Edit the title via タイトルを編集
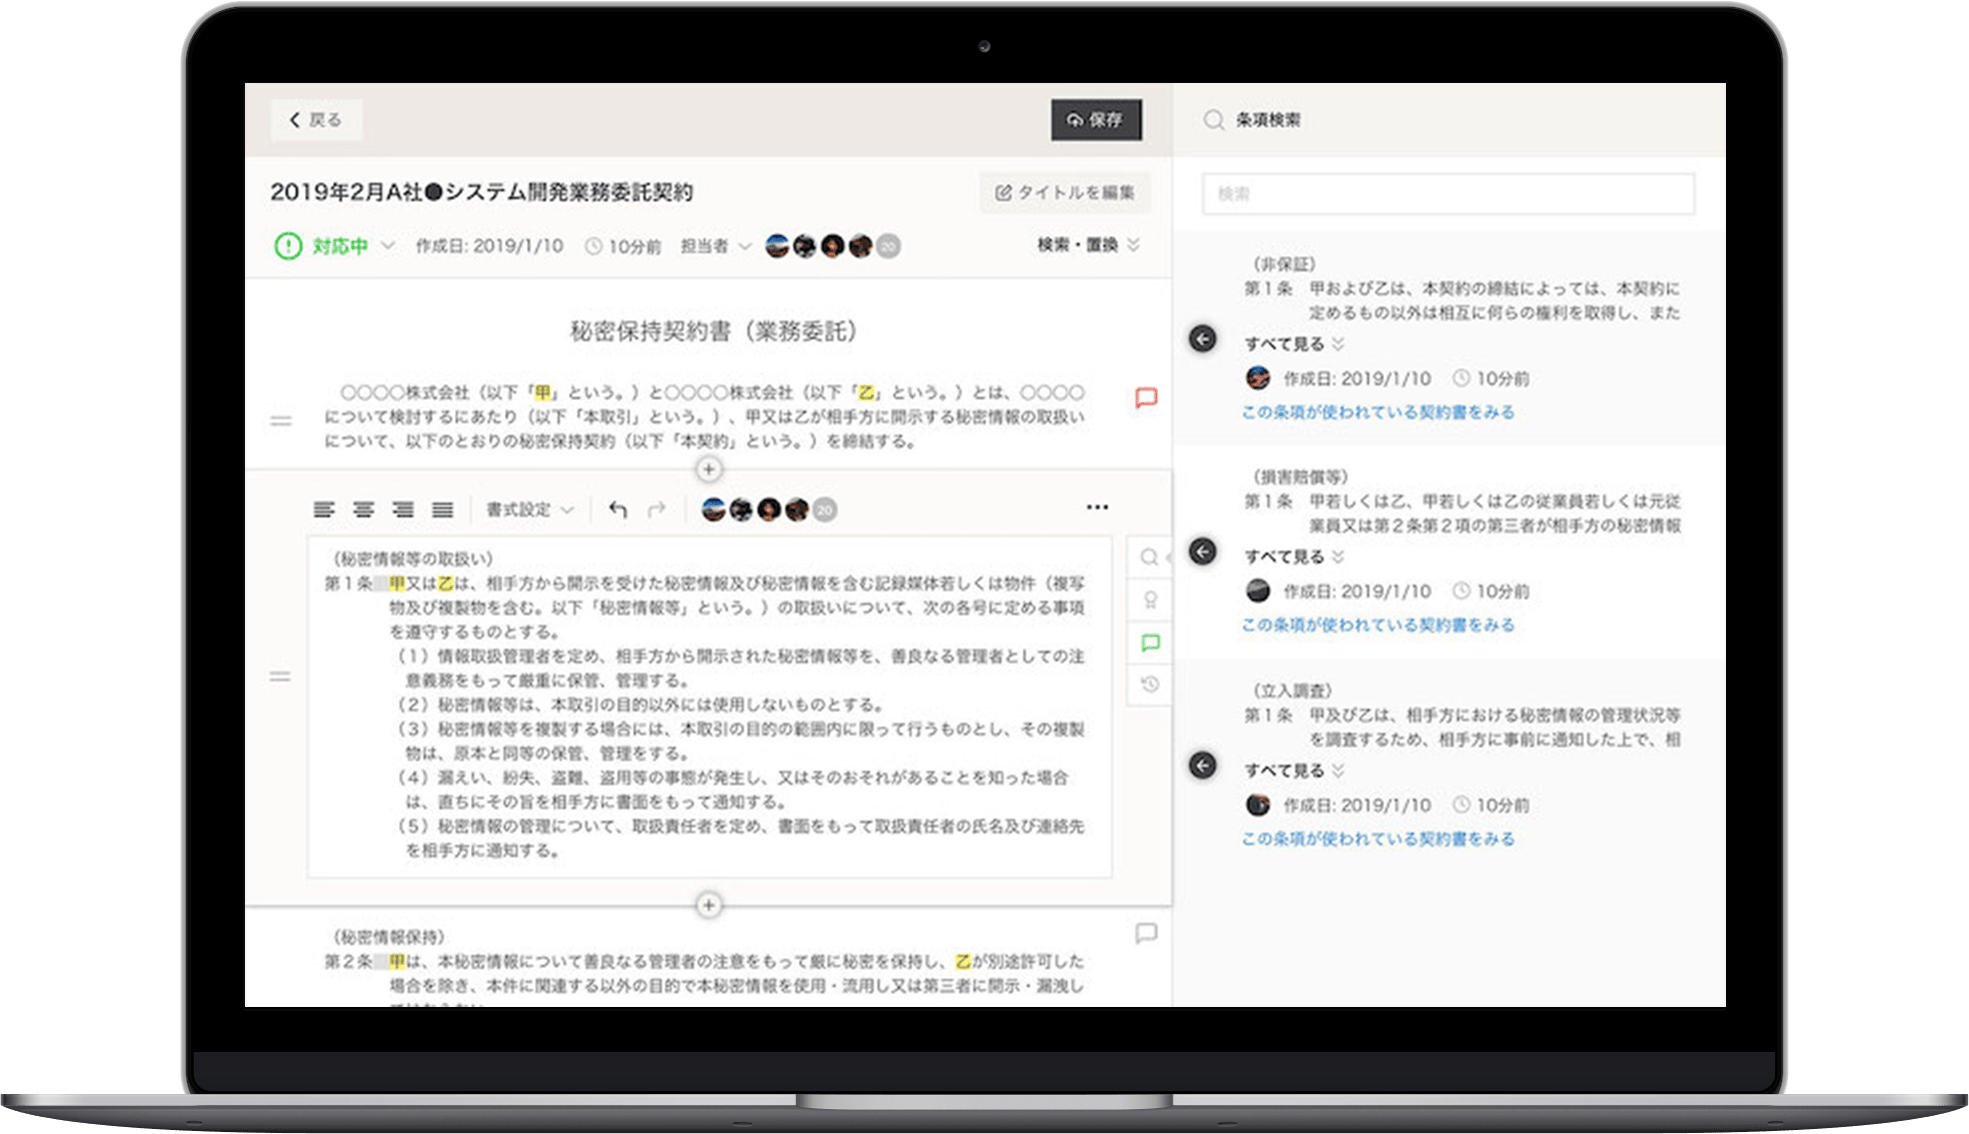Image resolution: width=1969 pixels, height=1134 pixels. point(1065,193)
